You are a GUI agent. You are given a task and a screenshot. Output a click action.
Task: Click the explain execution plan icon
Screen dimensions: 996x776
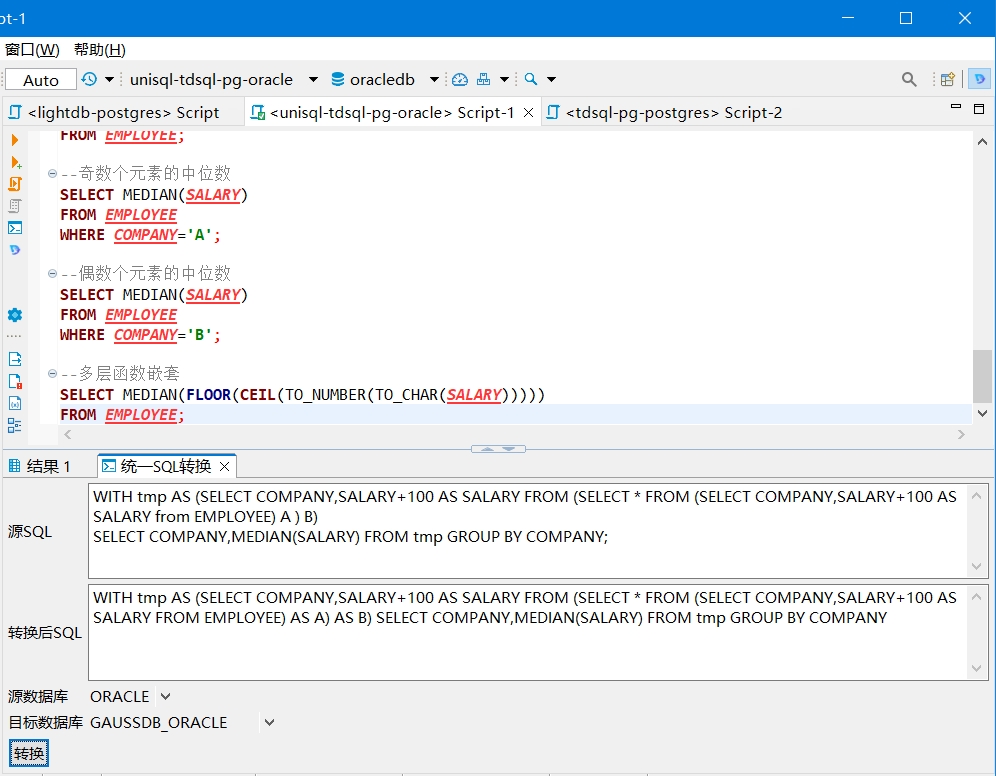point(15,206)
